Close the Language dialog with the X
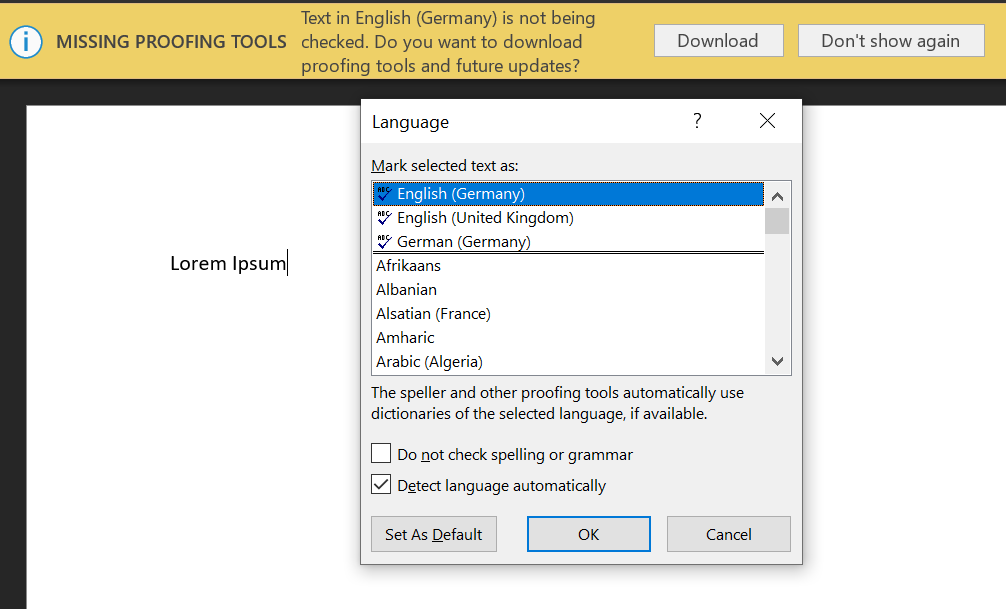The height and width of the screenshot is (609, 1006). coord(767,121)
